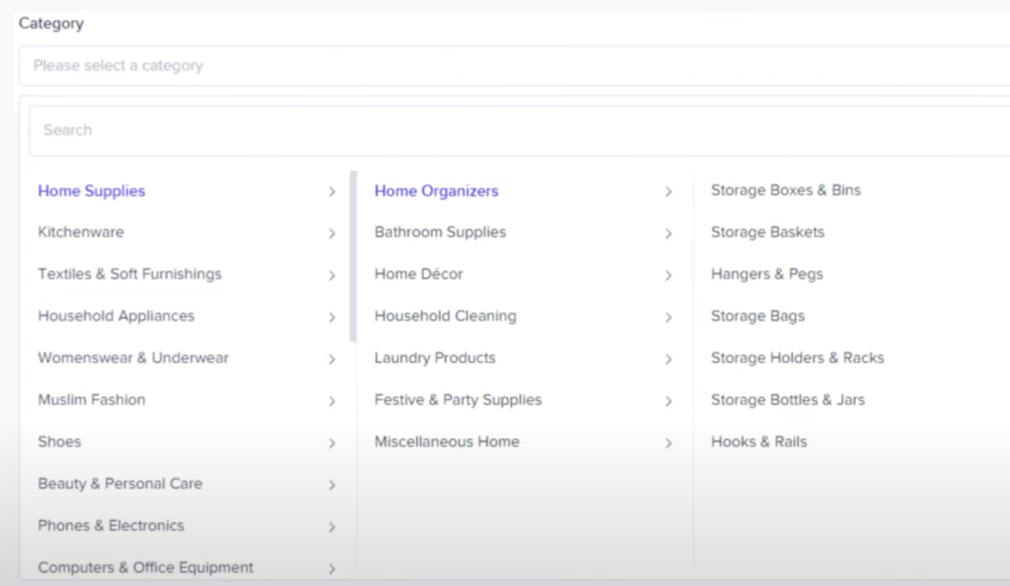1010x586 pixels.
Task: Choose Textiles & Soft Furnishings category
Action: click(x=129, y=274)
